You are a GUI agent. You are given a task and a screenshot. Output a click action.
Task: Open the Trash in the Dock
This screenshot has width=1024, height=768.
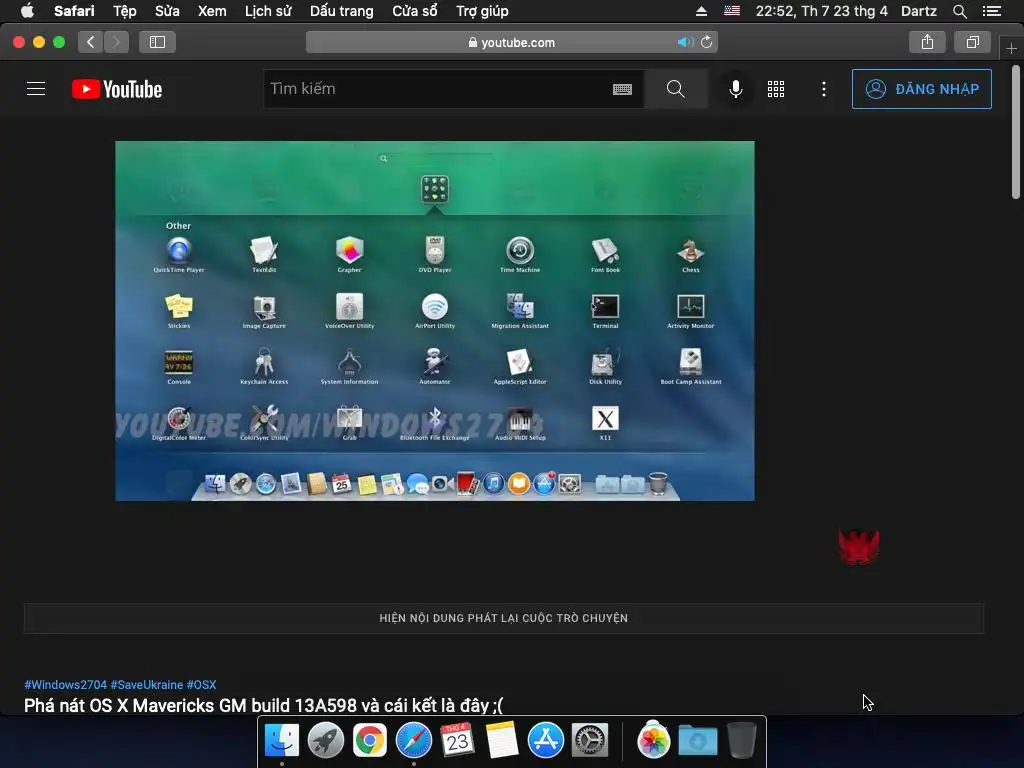click(741, 740)
